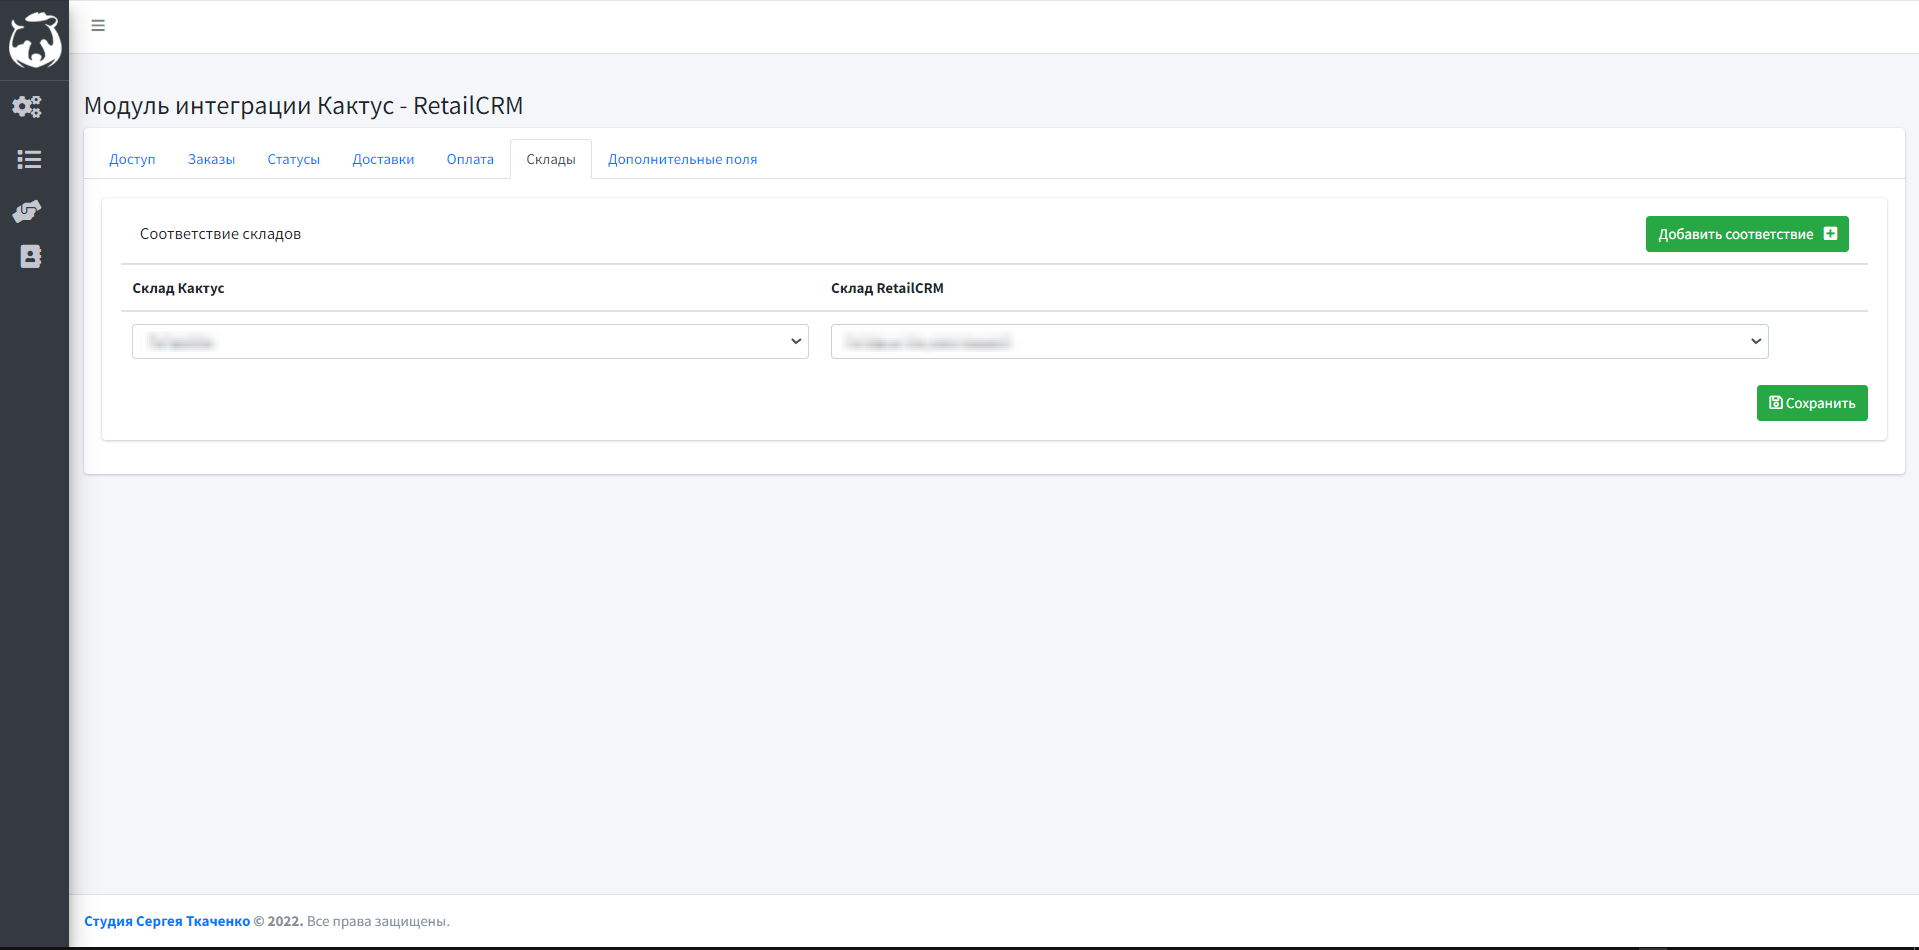Image resolution: width=1919 pixels, height=950 pixels.
Task: Open the contact book icon in sidebar
Action: point(31,257)
